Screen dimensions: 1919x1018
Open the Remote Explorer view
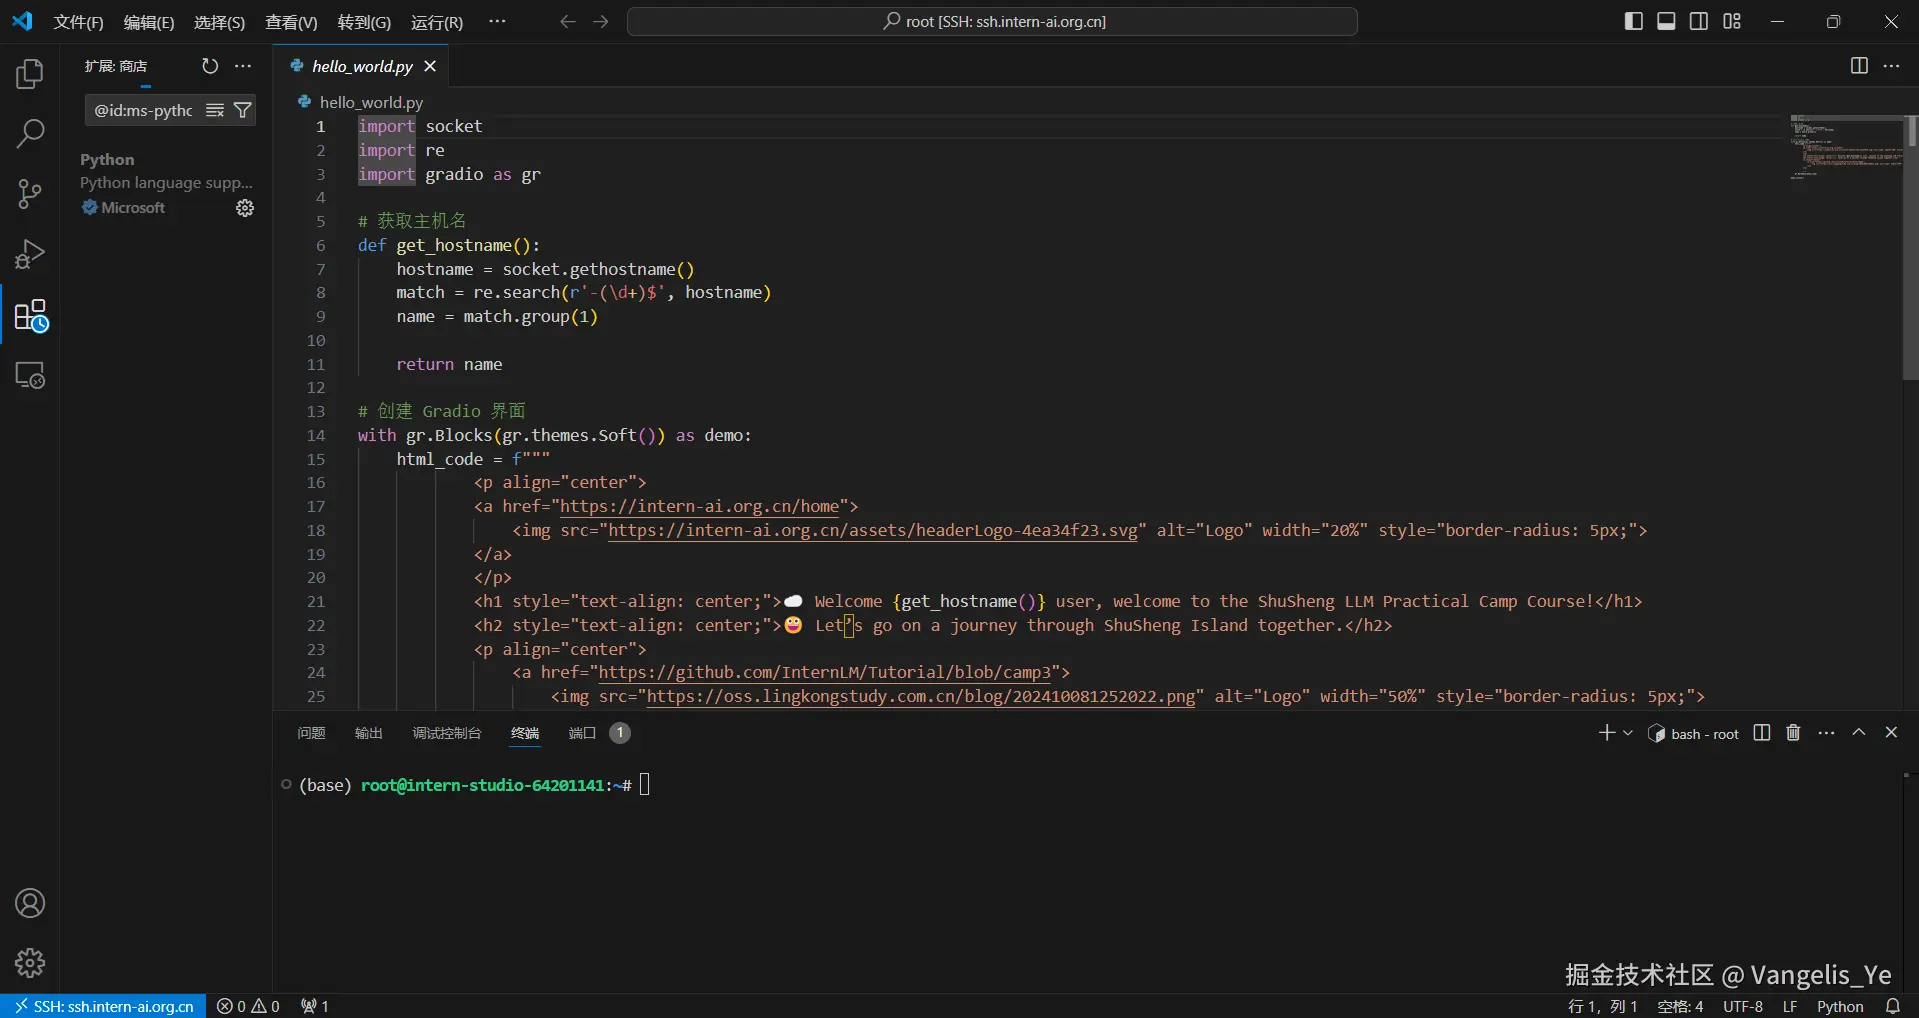pos(30,375)
